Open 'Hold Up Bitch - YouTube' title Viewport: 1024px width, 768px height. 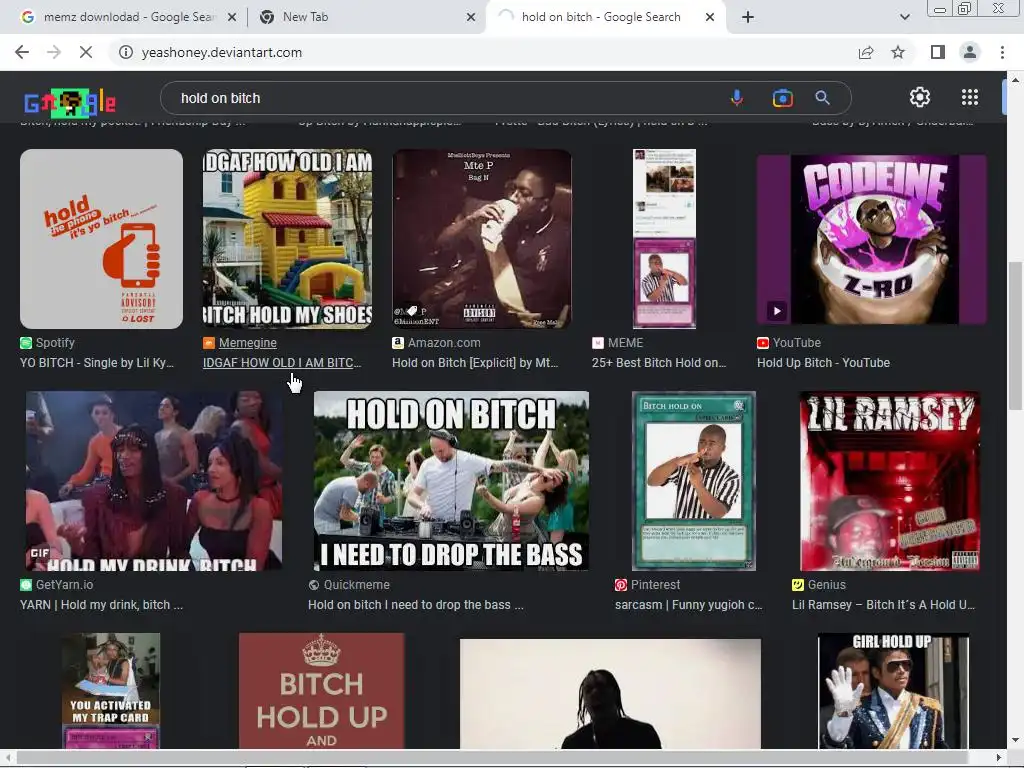click(823, 363)
